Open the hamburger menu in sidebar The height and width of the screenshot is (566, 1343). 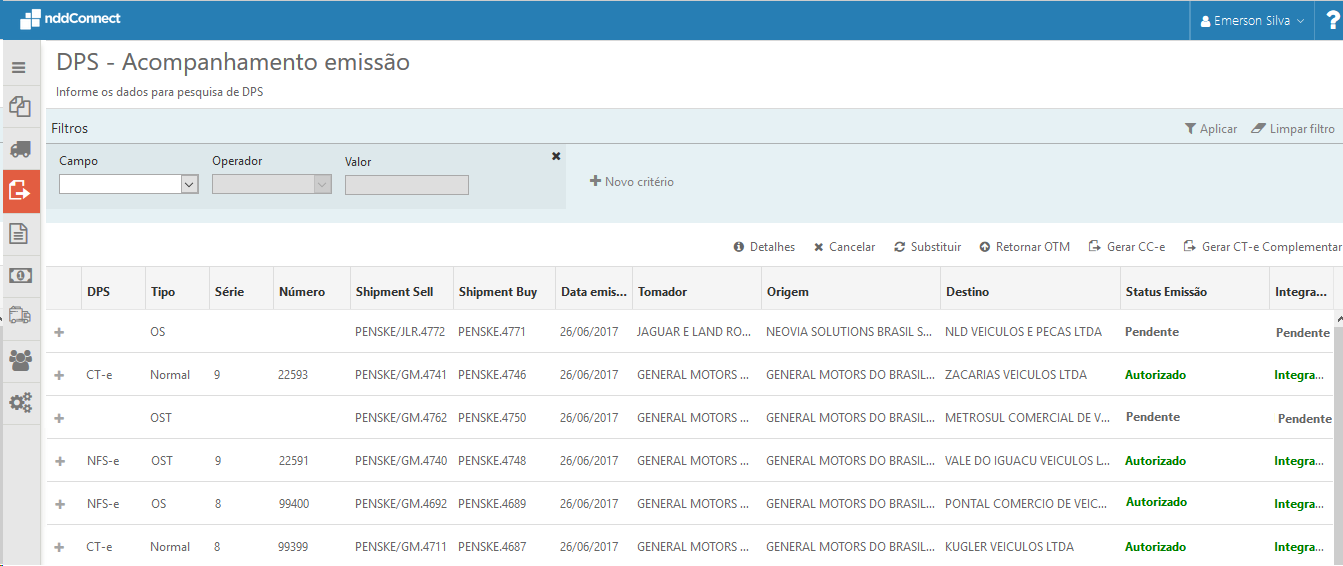click(19, 68)
